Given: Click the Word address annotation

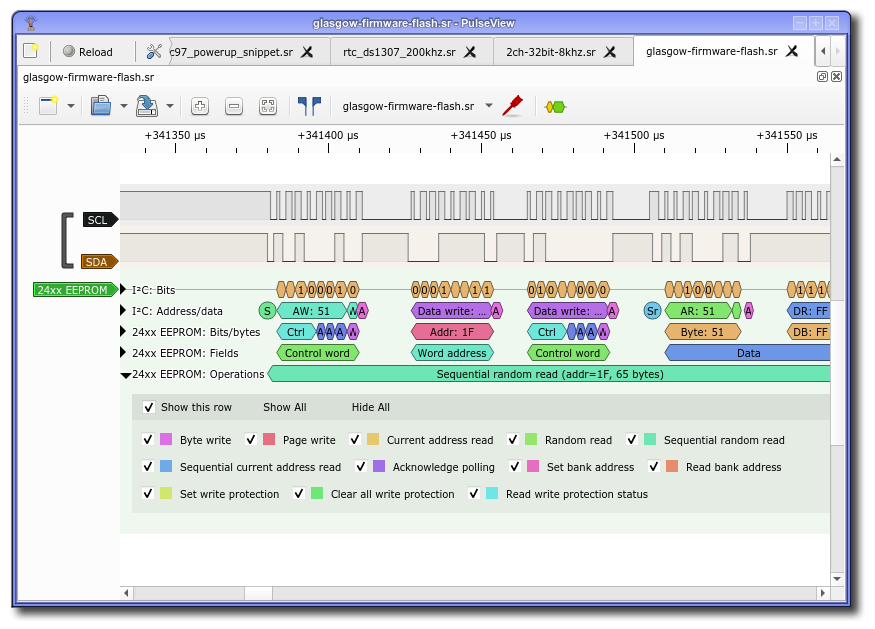Looking at the screenshot, I should click(x=452, y=353).
